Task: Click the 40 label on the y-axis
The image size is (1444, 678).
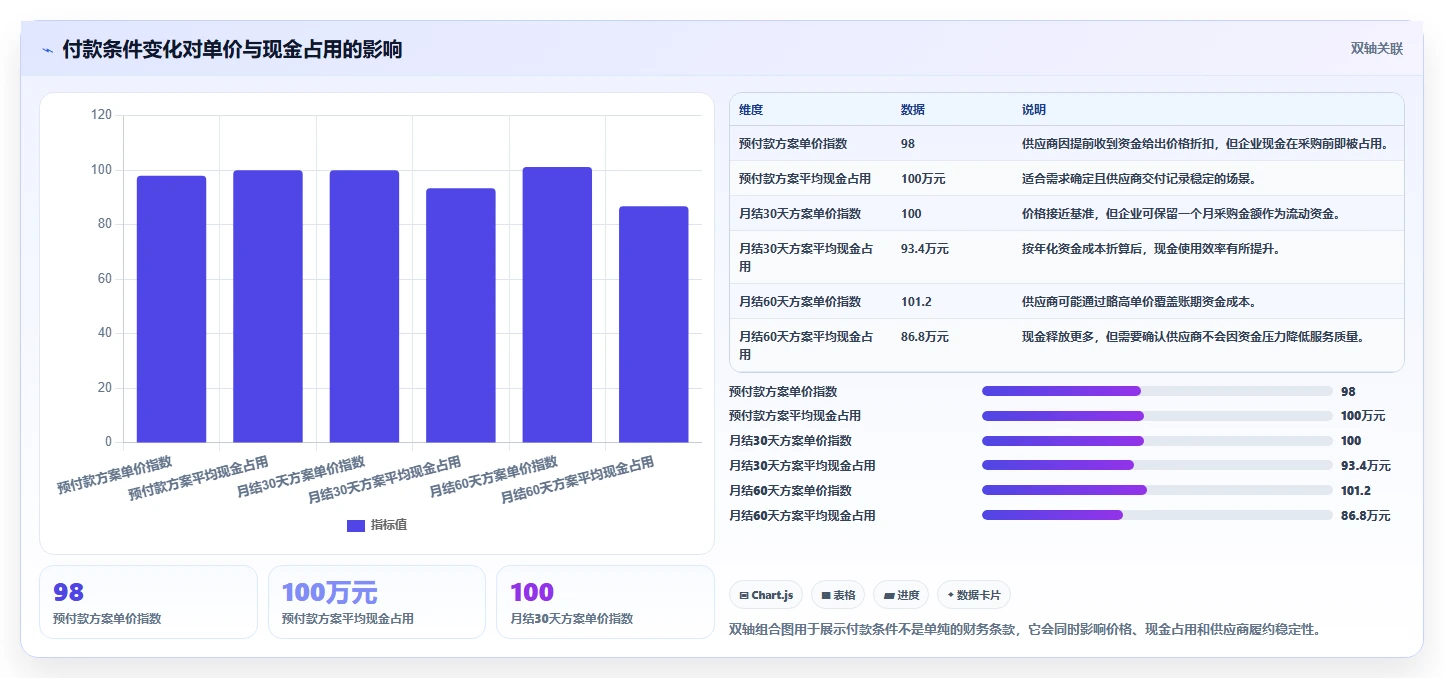Action: tap(105, 333)
